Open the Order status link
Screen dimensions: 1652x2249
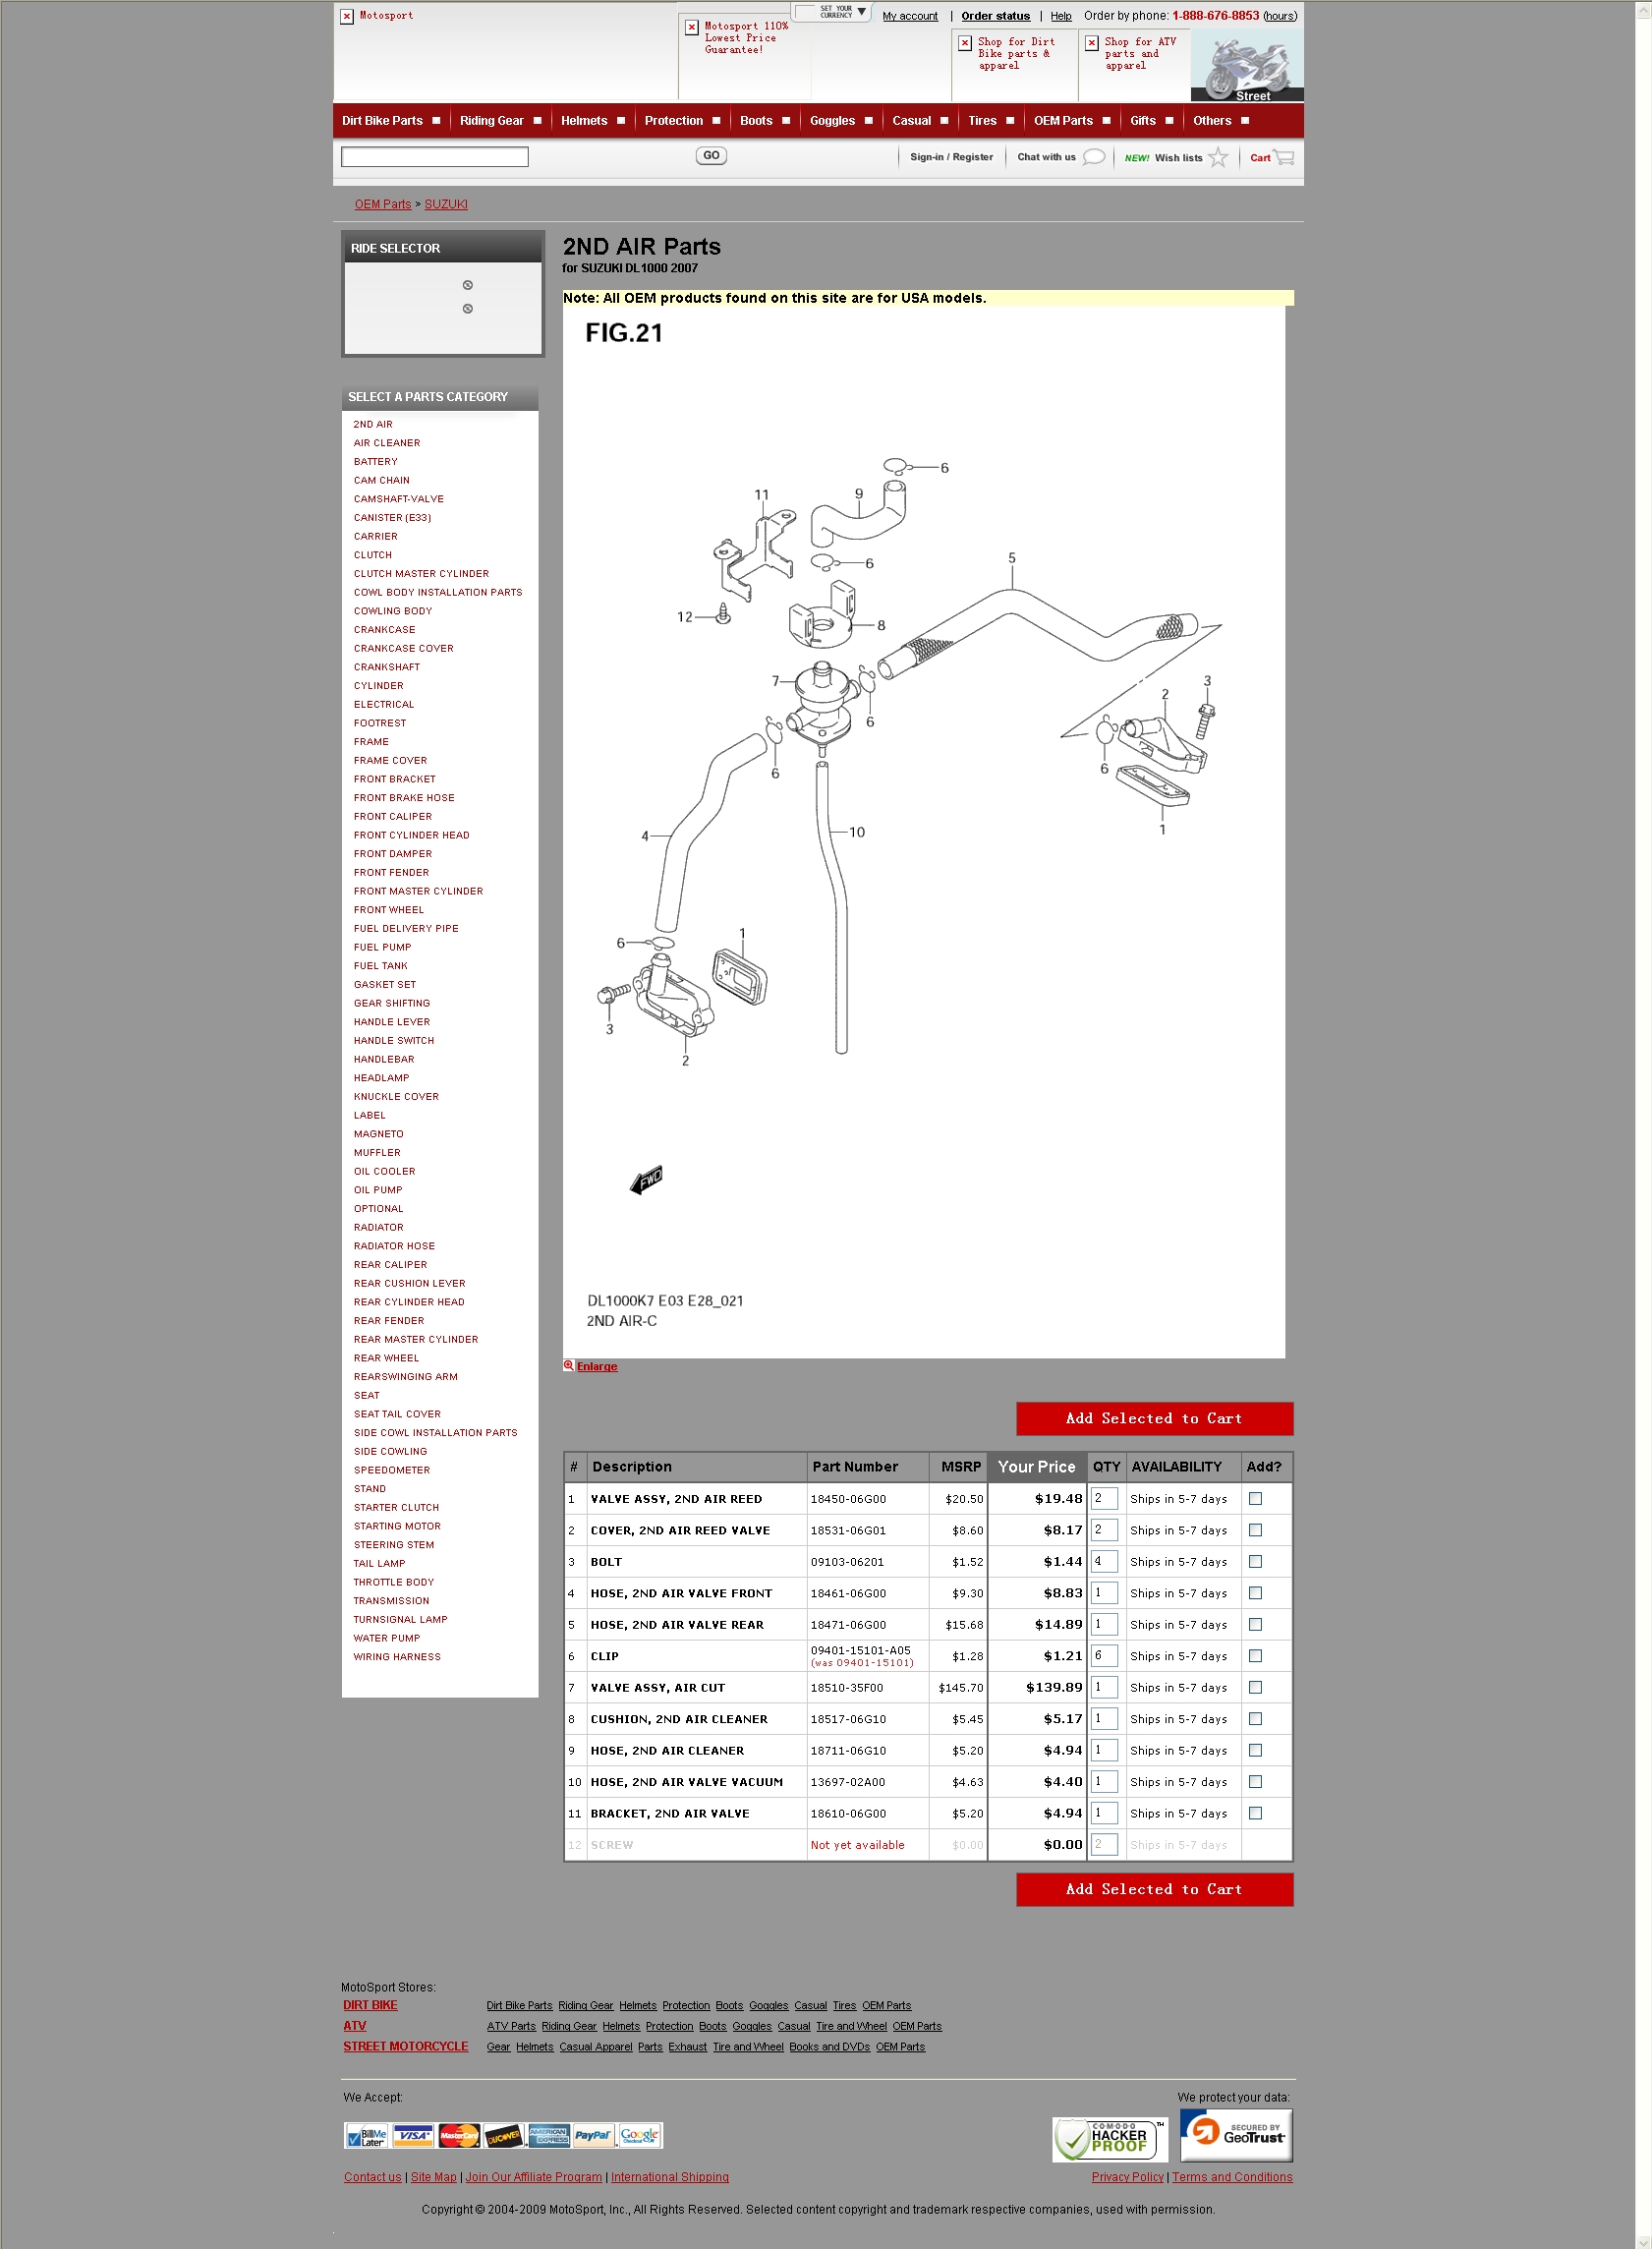[x=995, y=16]
